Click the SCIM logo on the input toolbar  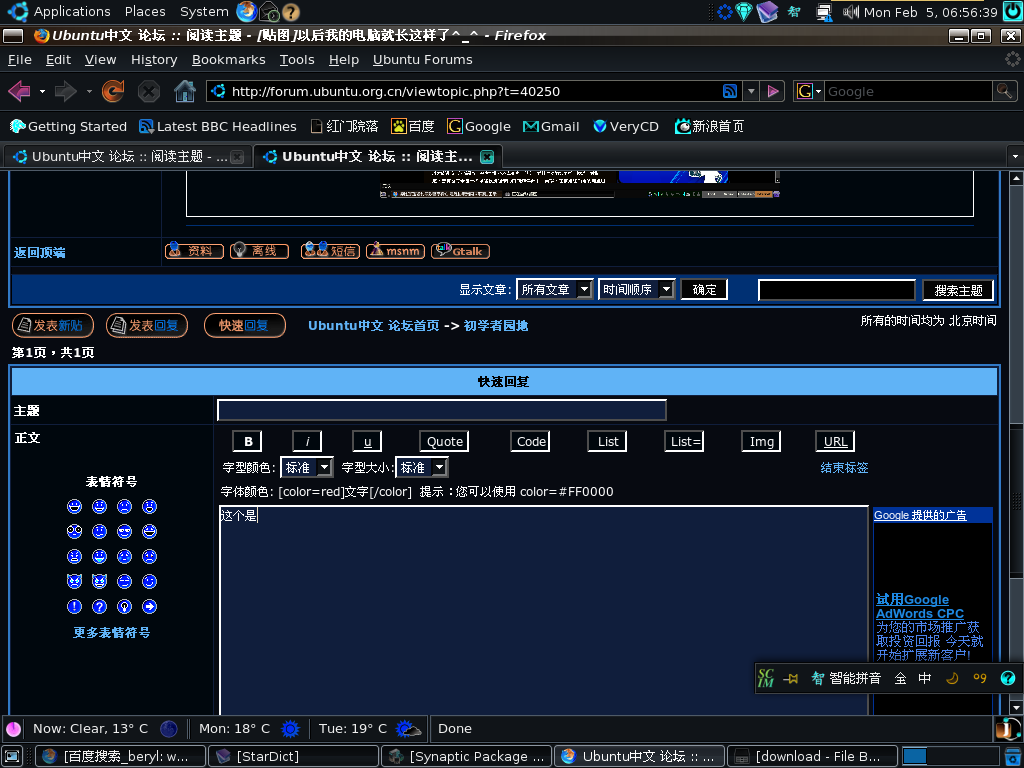click(x=766, y=678)
